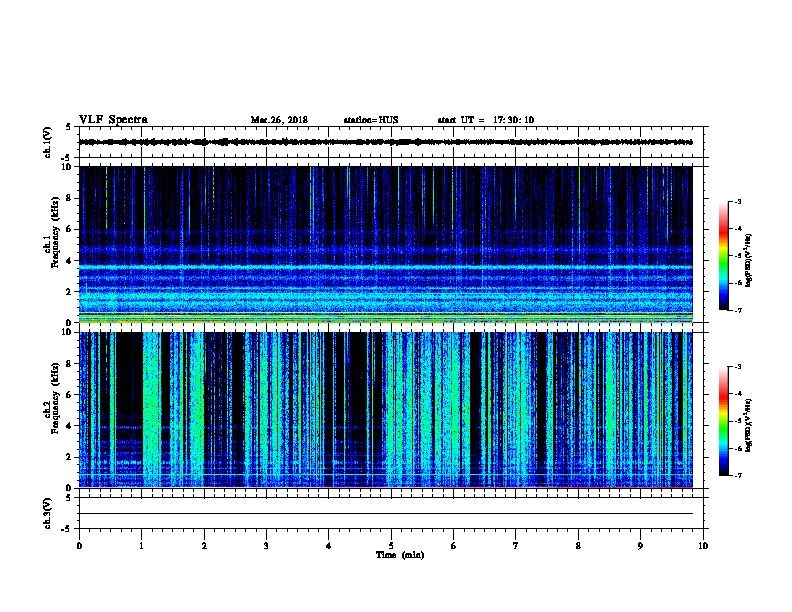This screenshot has height=612, width=792.
Task: Click the "-3" label on upper colorbar
Action: (737, 201)
